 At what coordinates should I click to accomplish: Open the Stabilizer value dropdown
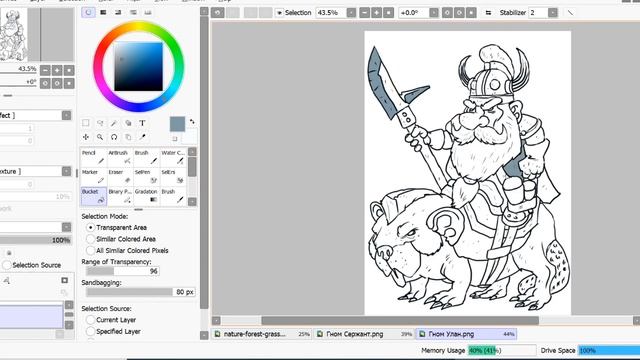click(x=553, y=13)
